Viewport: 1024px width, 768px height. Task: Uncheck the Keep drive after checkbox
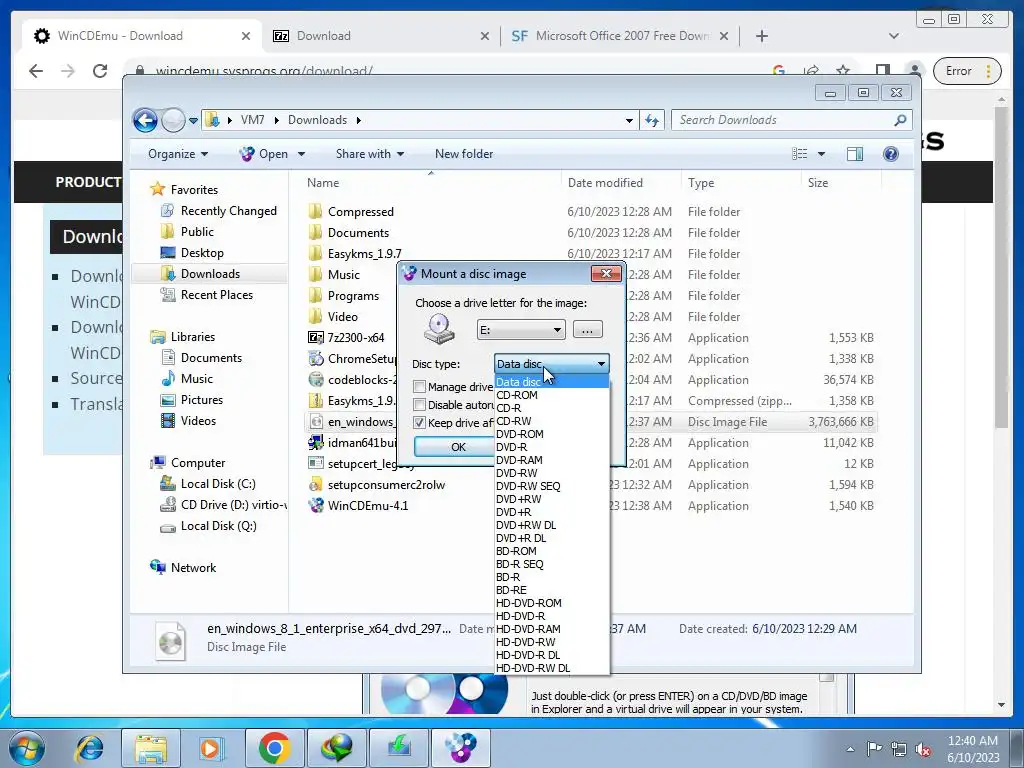tap(419, 423)
